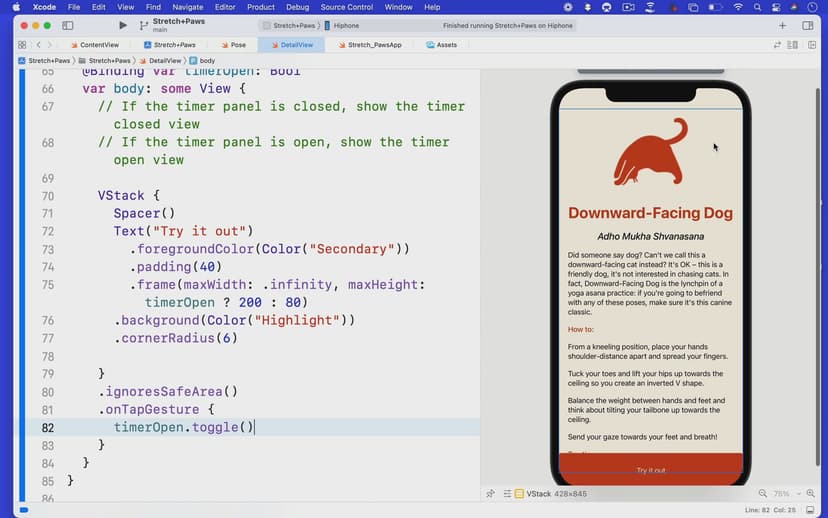Image resolution: width=828 pixels, height=518 pixels.
Task: Click the add library plus button
Action: coord(782,25)
